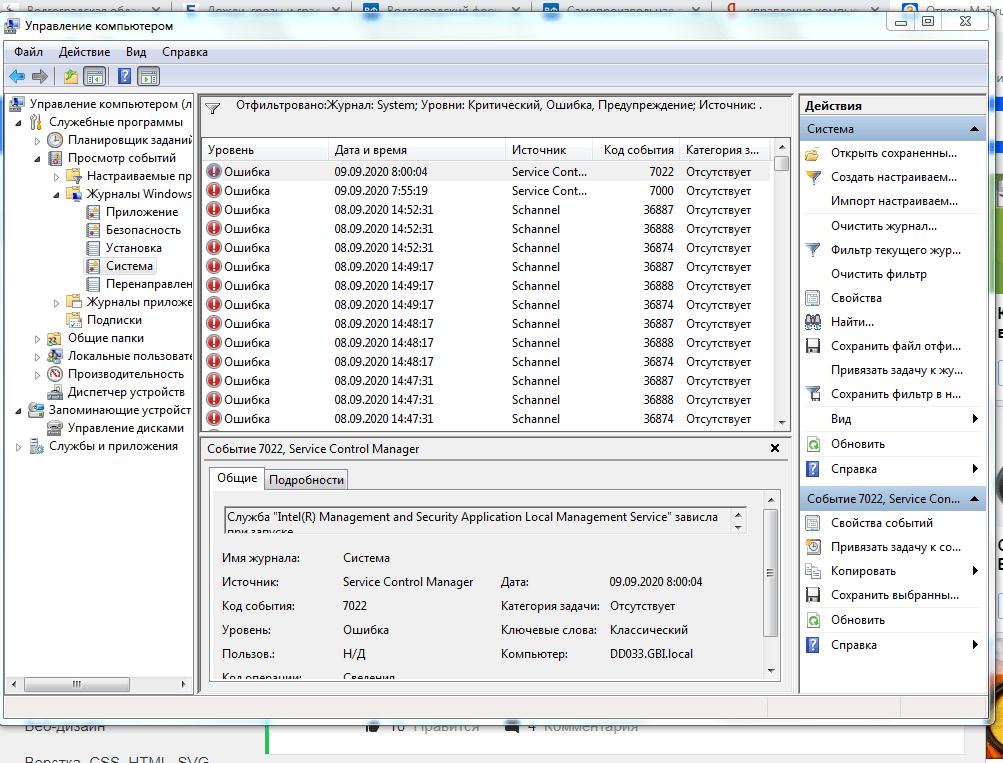Toggle the console tree show/hide button
Image resolution: width=1003 pixels, height=763 pixels.
95,76
